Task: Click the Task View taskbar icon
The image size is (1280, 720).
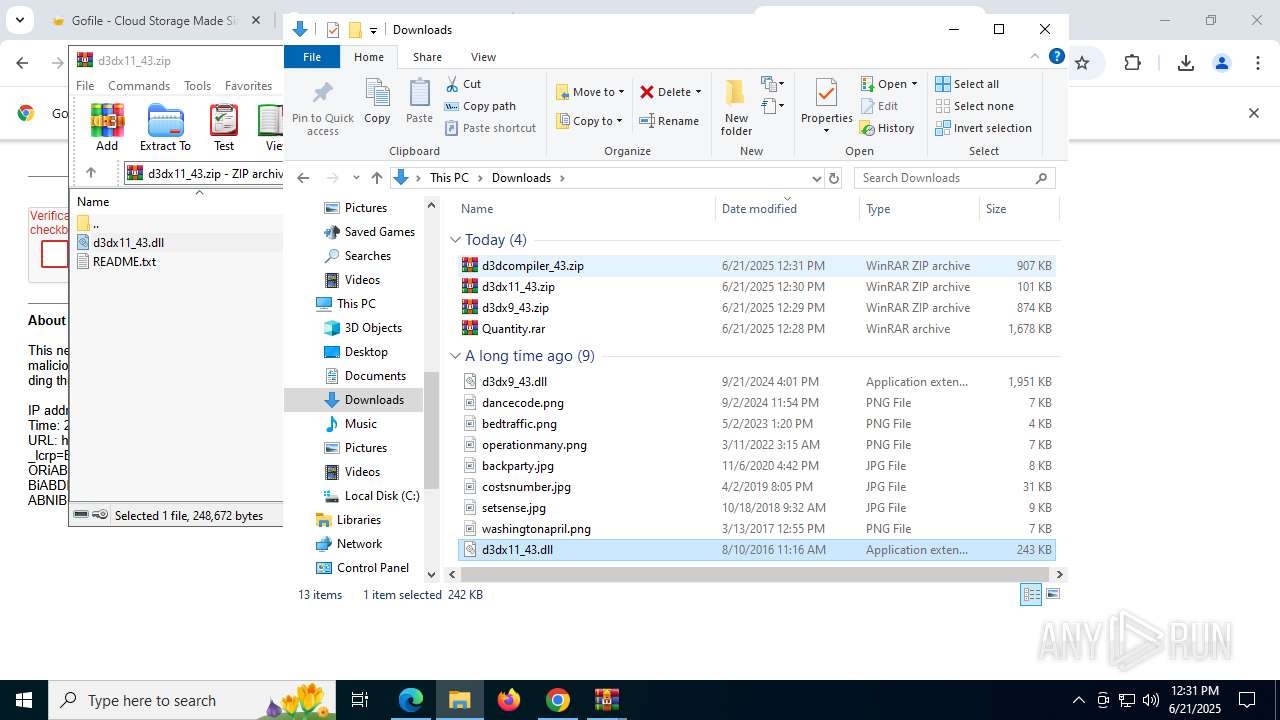Action: [x=360, y=700]
